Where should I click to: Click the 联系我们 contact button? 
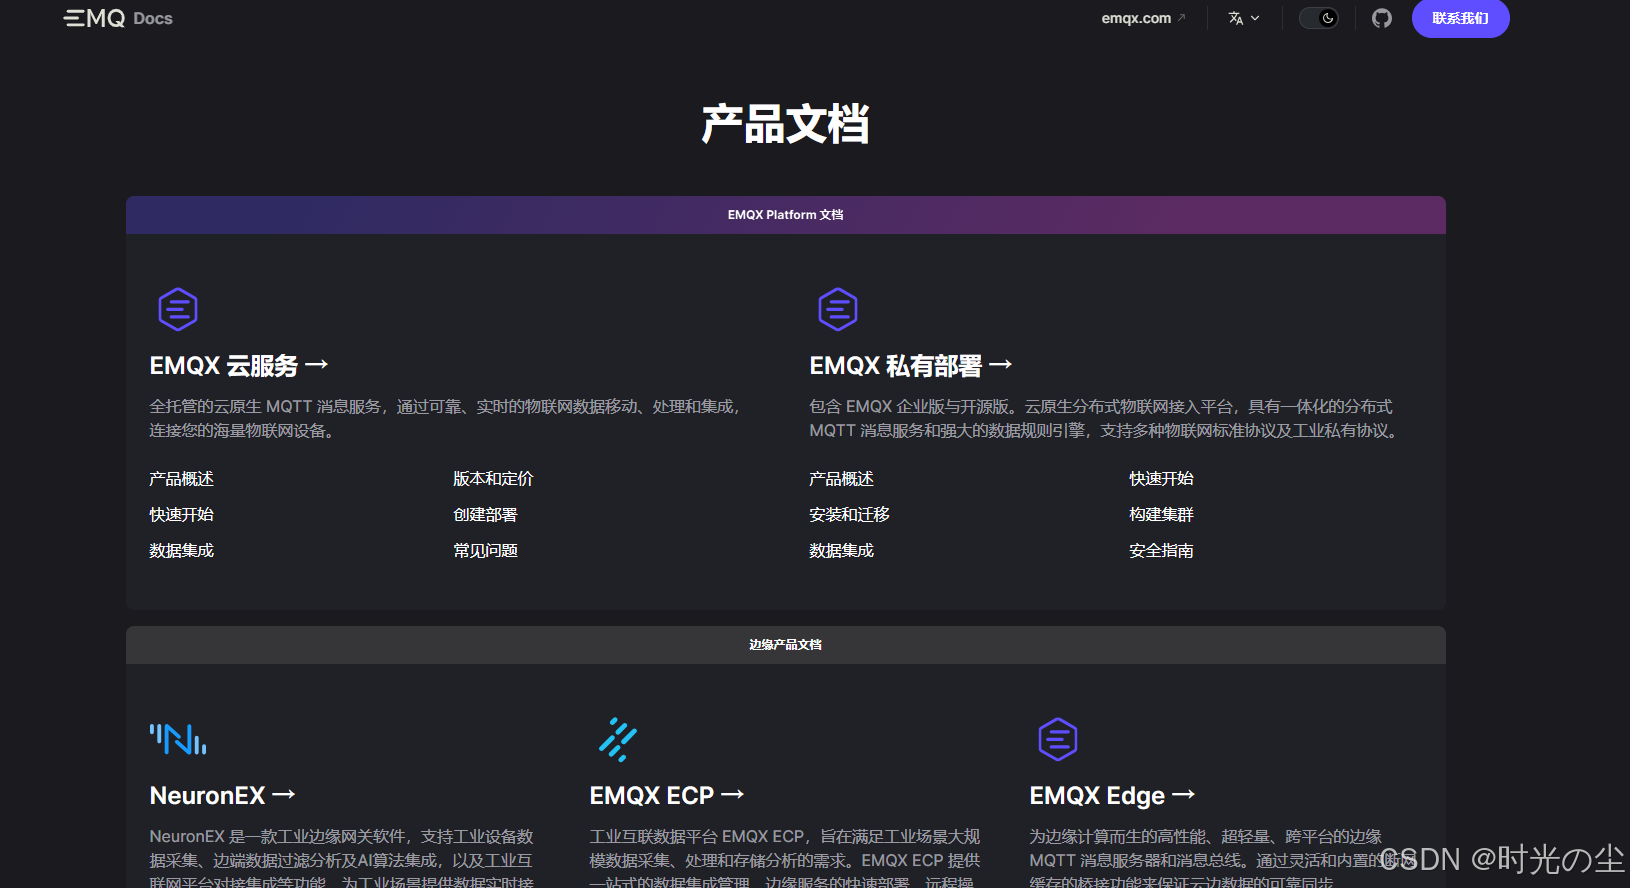pyautogui.click(x=1460, y=18)
